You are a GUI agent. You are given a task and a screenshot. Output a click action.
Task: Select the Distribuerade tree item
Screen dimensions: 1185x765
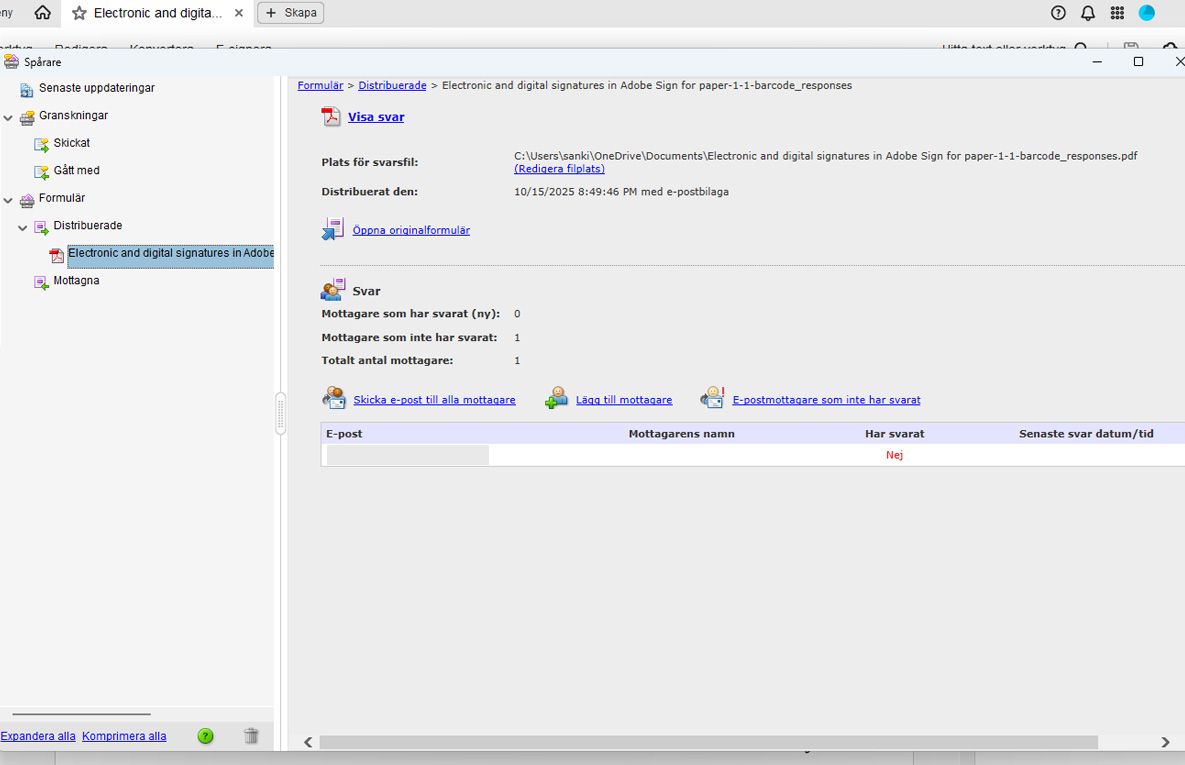click(88, 225)
